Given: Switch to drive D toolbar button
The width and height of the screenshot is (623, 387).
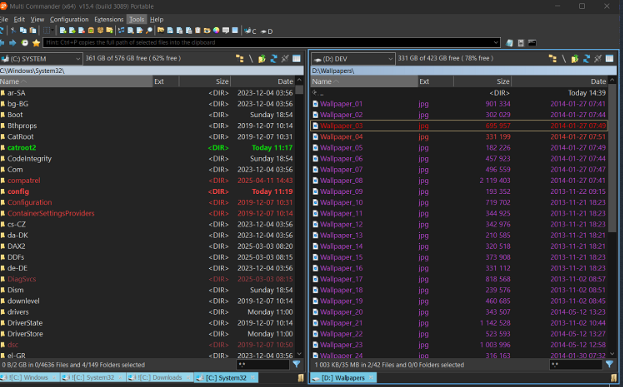Looking at the screenshot, I should coord(267,31).
